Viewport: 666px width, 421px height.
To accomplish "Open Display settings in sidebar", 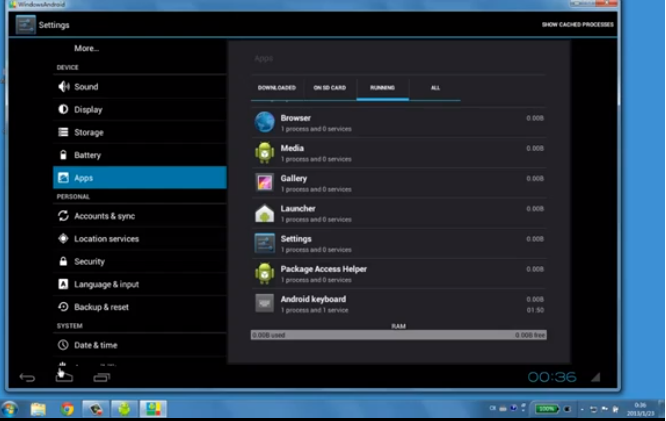I will point(88,110).
